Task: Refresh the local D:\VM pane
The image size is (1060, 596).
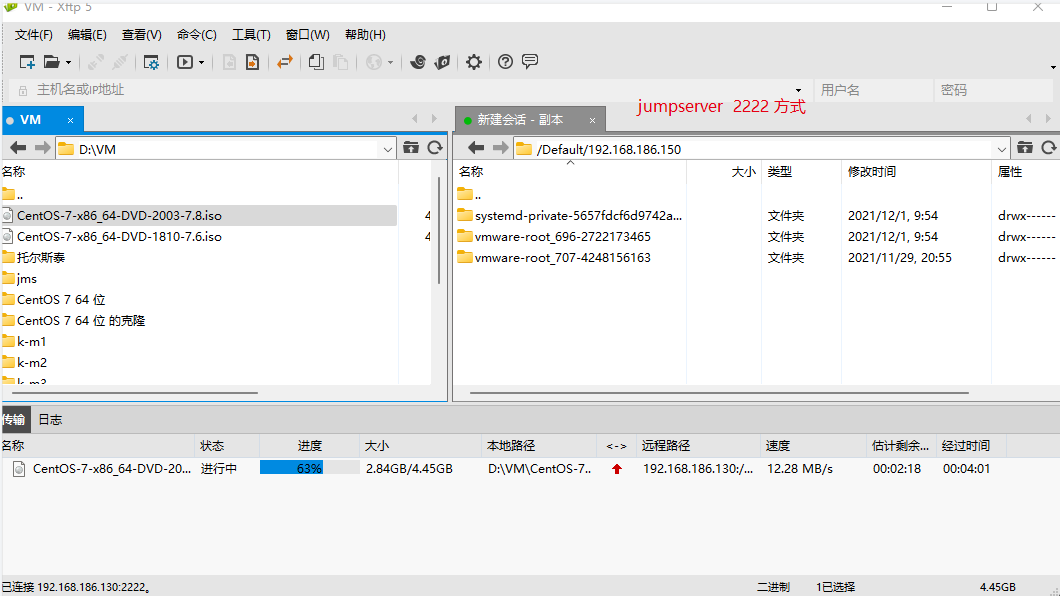Action: [435, 147]
